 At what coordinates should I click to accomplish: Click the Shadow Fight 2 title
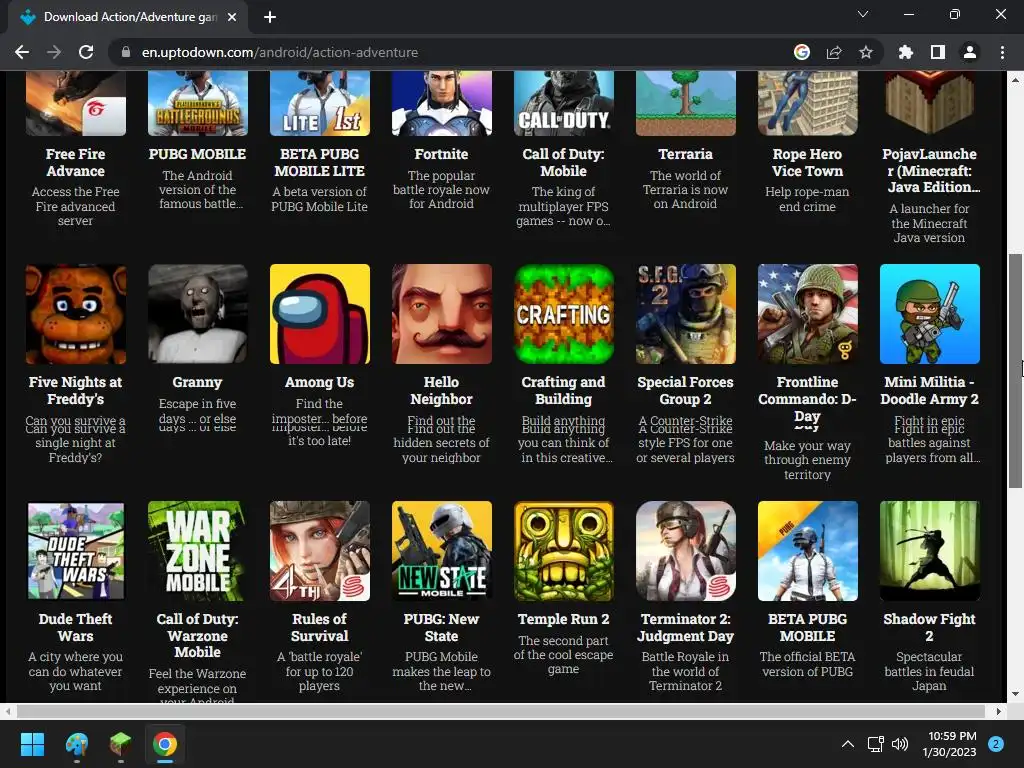pyautogui.click(x=929, y=627)
